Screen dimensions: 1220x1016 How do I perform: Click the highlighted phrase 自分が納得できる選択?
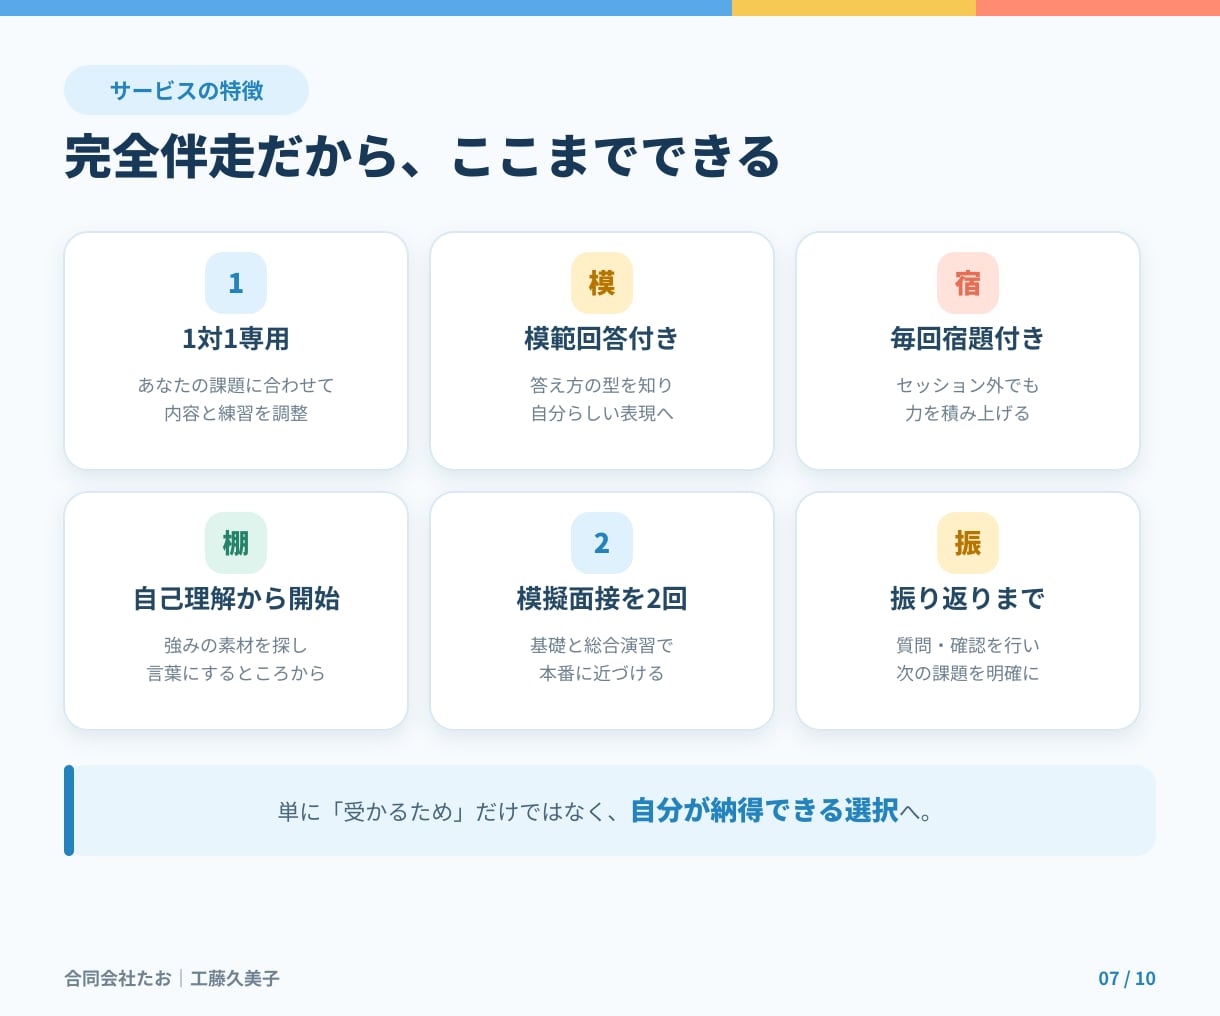[x=765, y=810]
